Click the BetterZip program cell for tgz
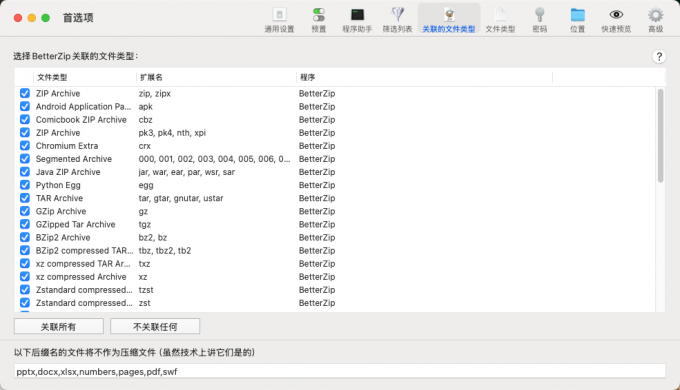680x390 pixels. [x=317, y=224]
